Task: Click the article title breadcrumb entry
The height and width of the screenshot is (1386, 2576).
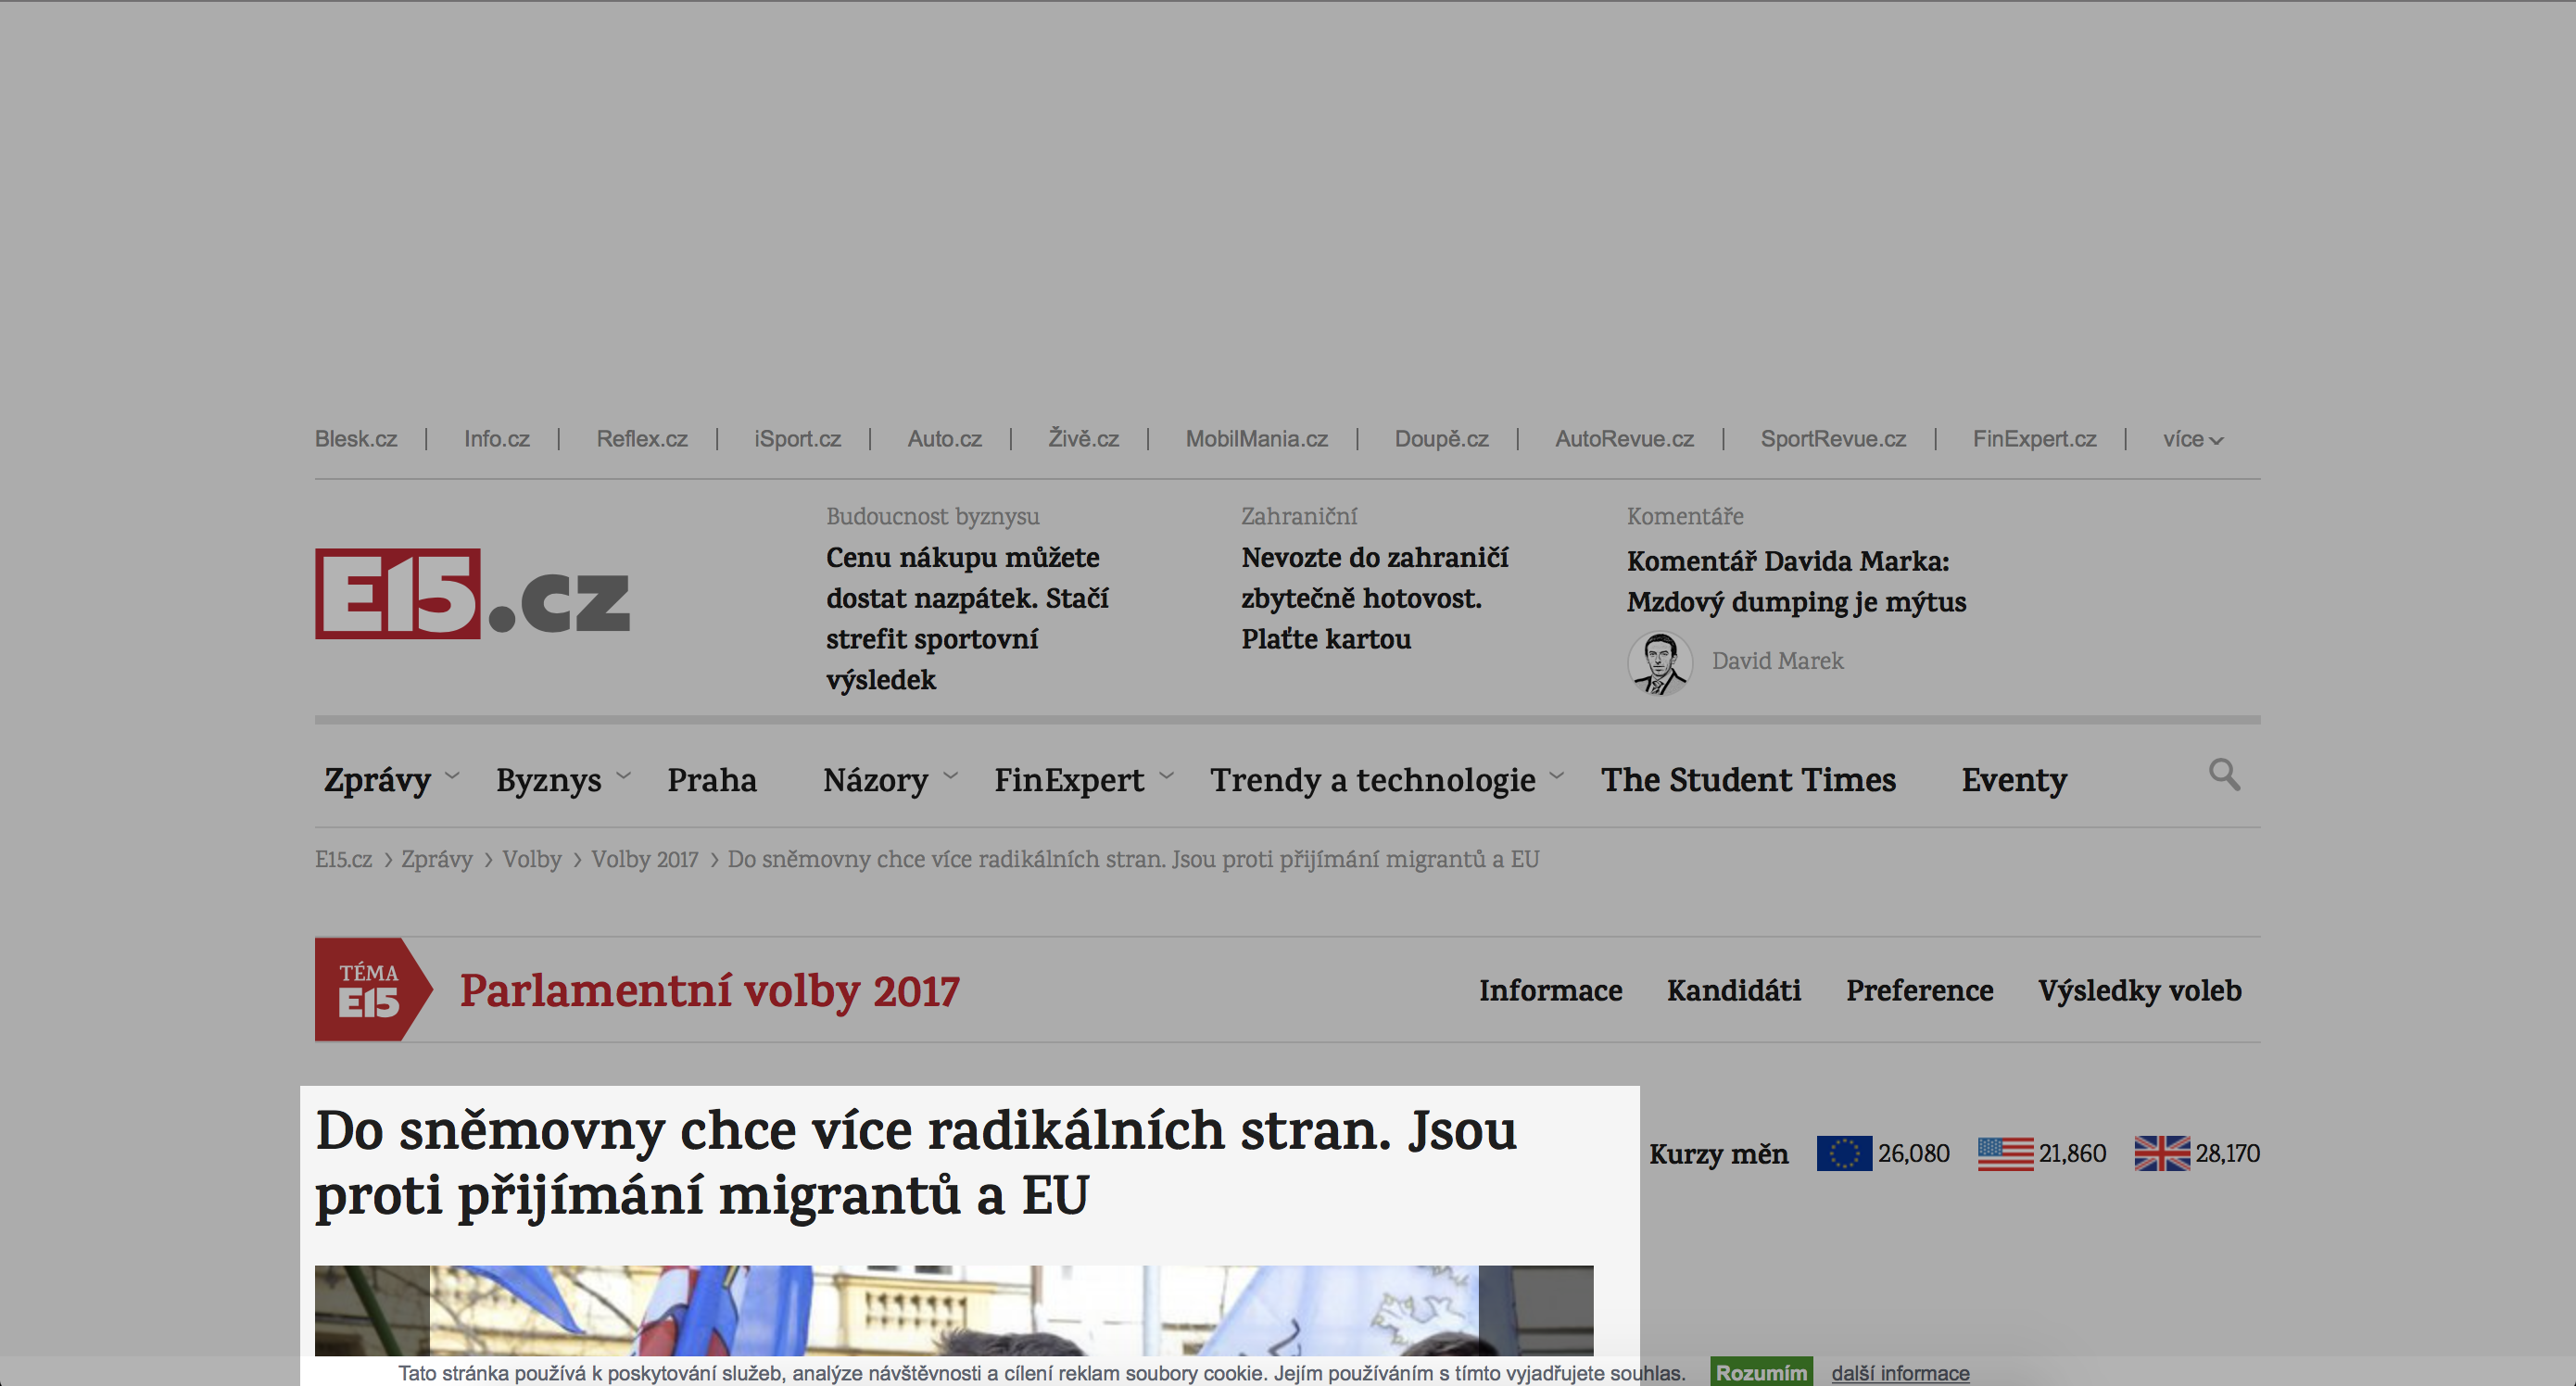Action: click(x=1133, y=859)
